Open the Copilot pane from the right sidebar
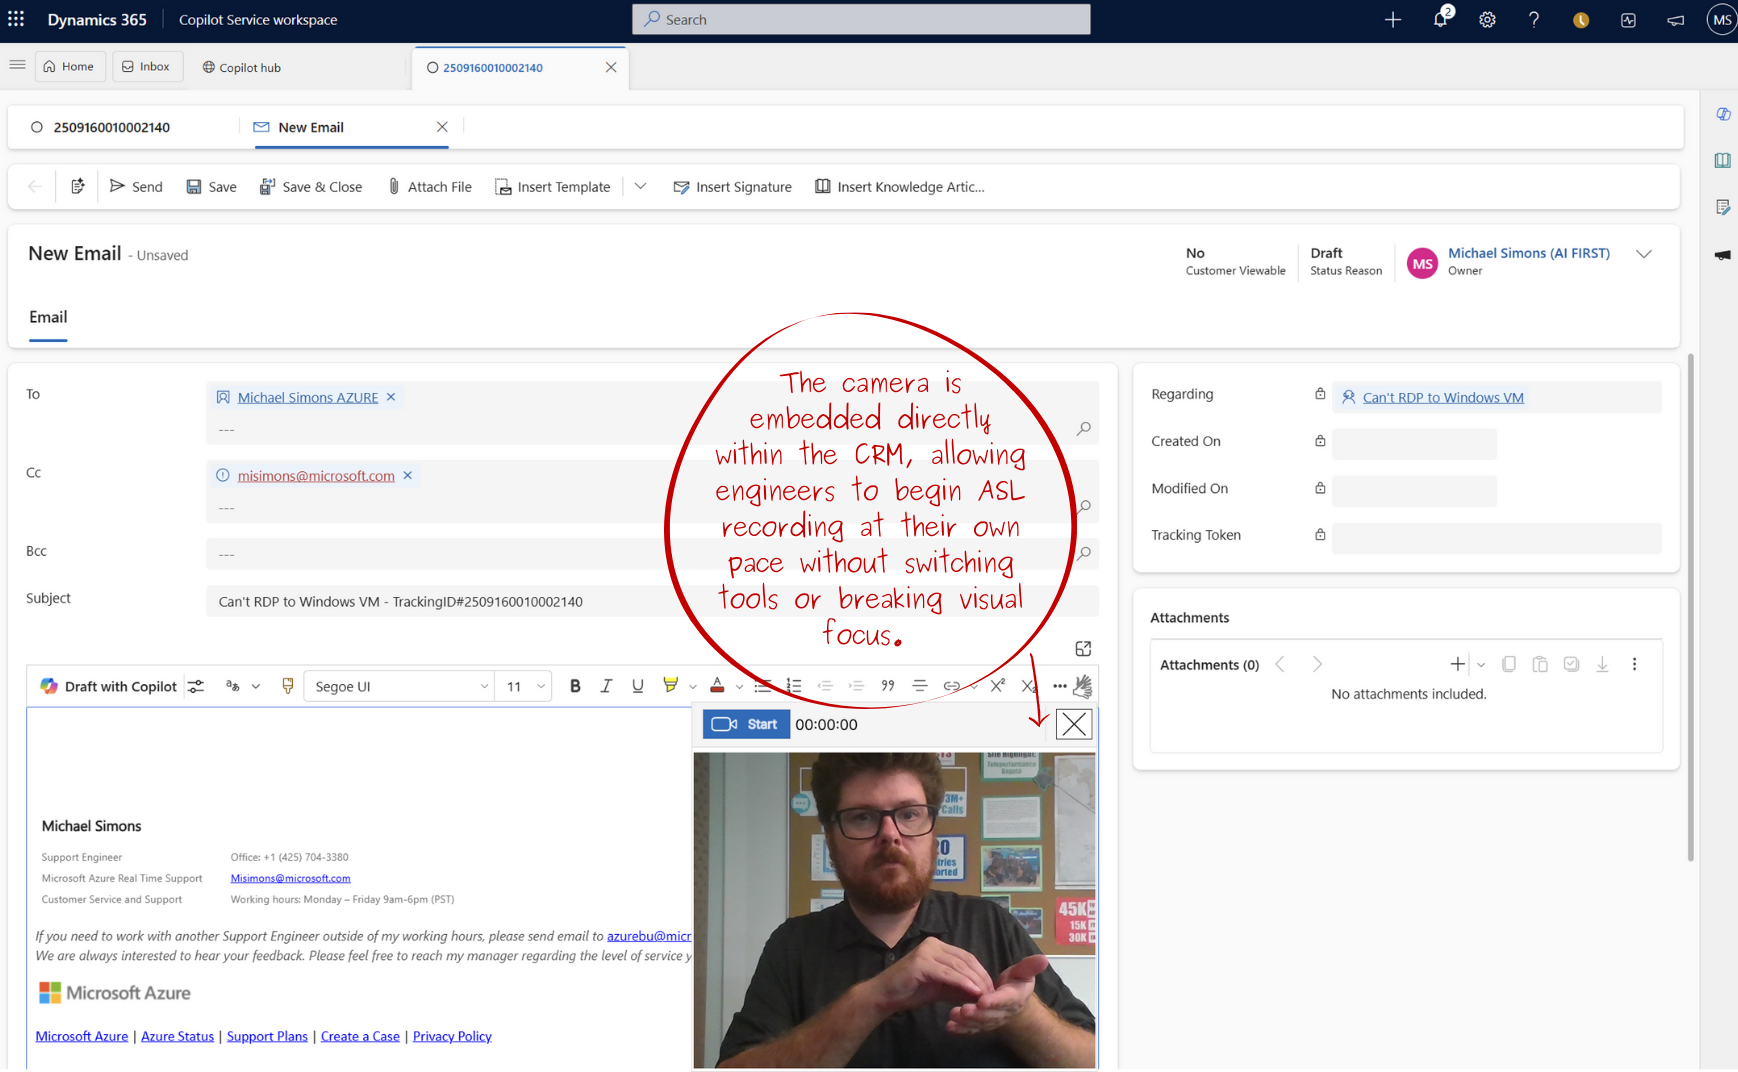This screenshot has width=1738, height=1072. (x=1723, y=114)
